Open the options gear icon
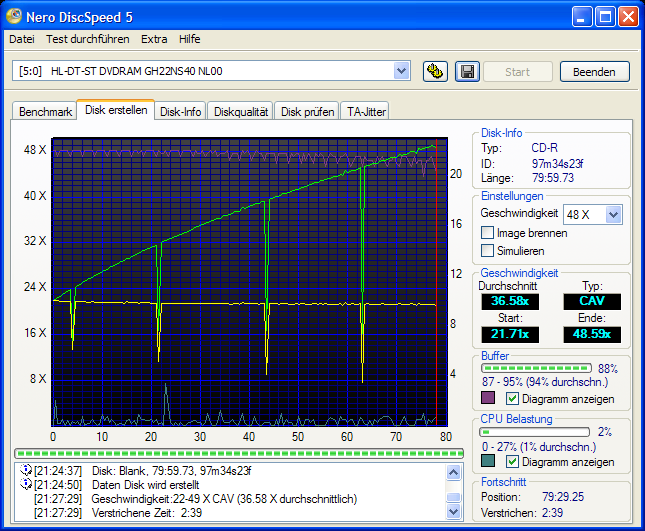The height and width of the screenshot is (531, 645). pyautogui.click(x=434, y=71)
